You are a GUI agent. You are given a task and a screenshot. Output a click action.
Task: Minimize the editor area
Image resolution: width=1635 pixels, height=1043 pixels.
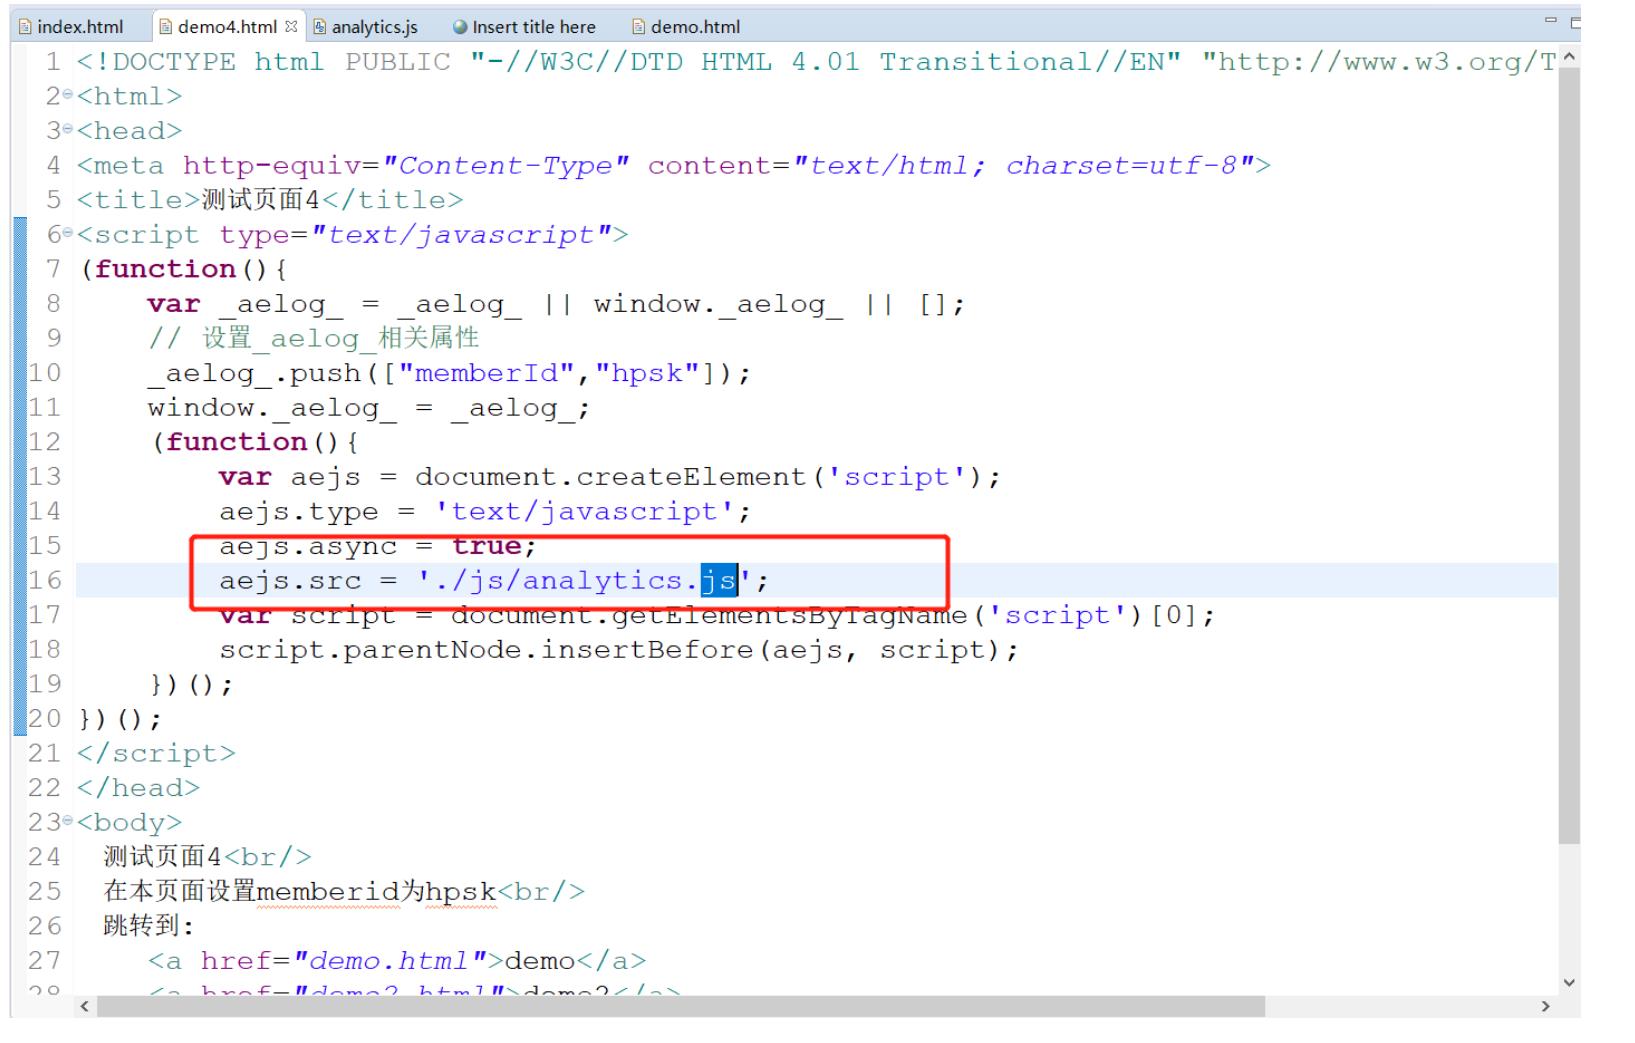(x=1550, y=21)
